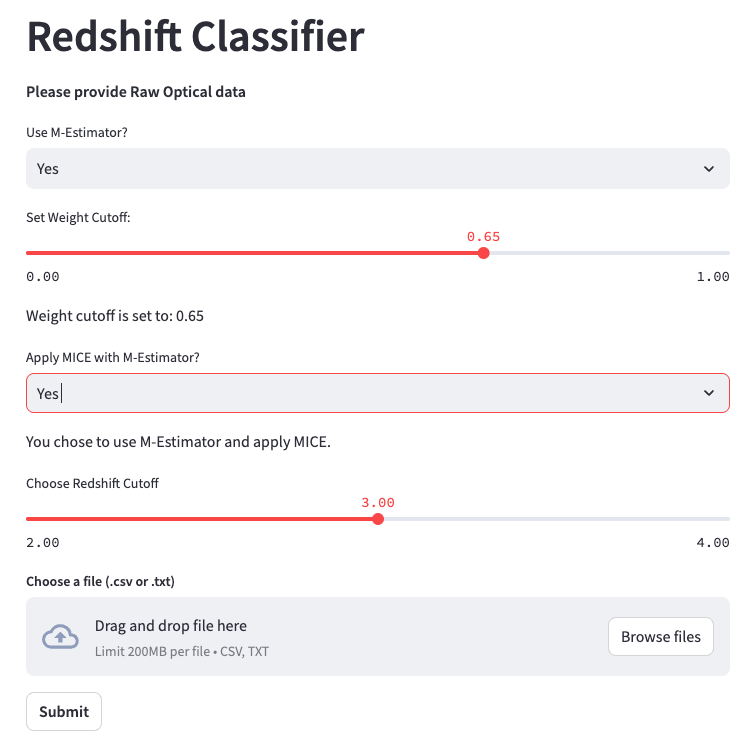Click the gray unfilled track of Weight Cutoff slider
The image size is (755, 751).
[x=610, y=253]
